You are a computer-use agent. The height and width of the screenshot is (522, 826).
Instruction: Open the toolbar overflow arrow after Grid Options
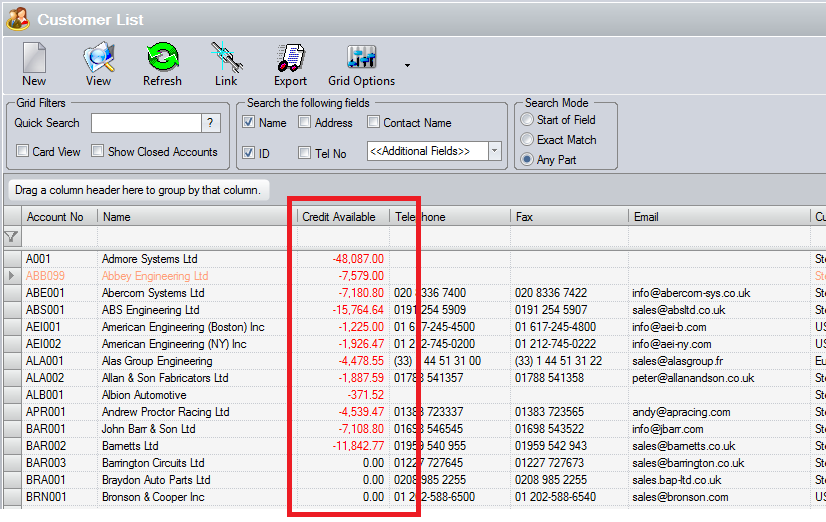[407, 66]
